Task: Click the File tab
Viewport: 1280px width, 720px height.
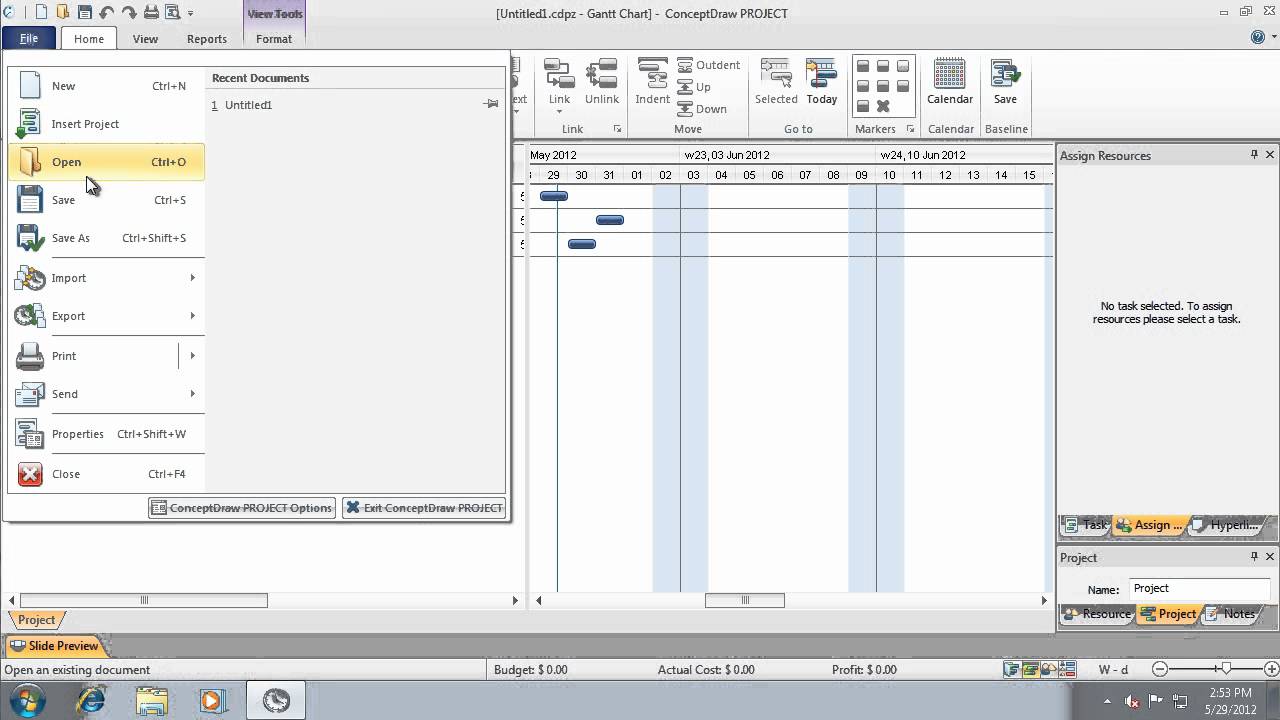Action: (28, 39)
